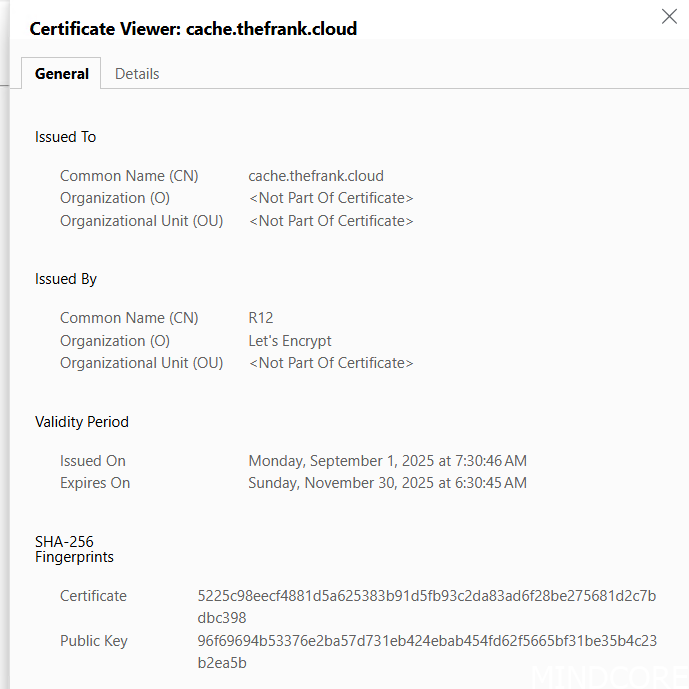Screen dimensions: 689x689
Task: Click the Public Key fingerprint label
Action: click(x=94, y=641)
